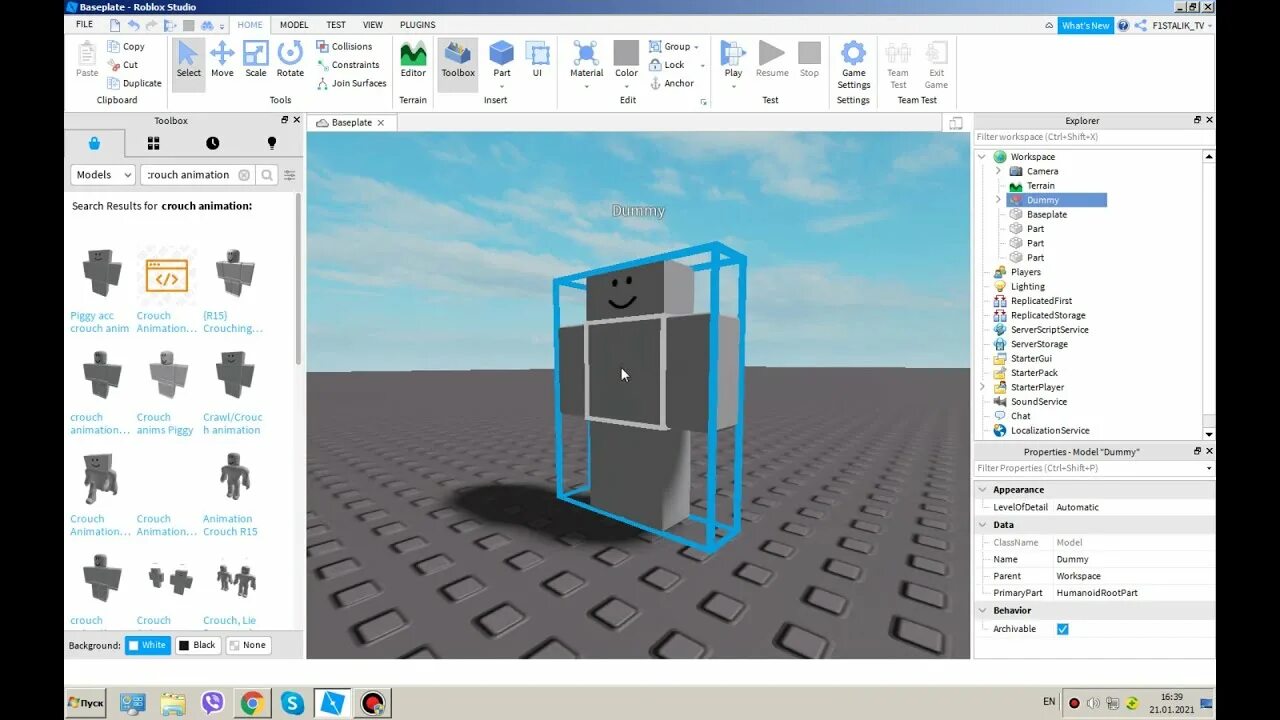Expand the Camera tree node
The height and width of the screenshot is (720, 1280).
pos(998,171)
